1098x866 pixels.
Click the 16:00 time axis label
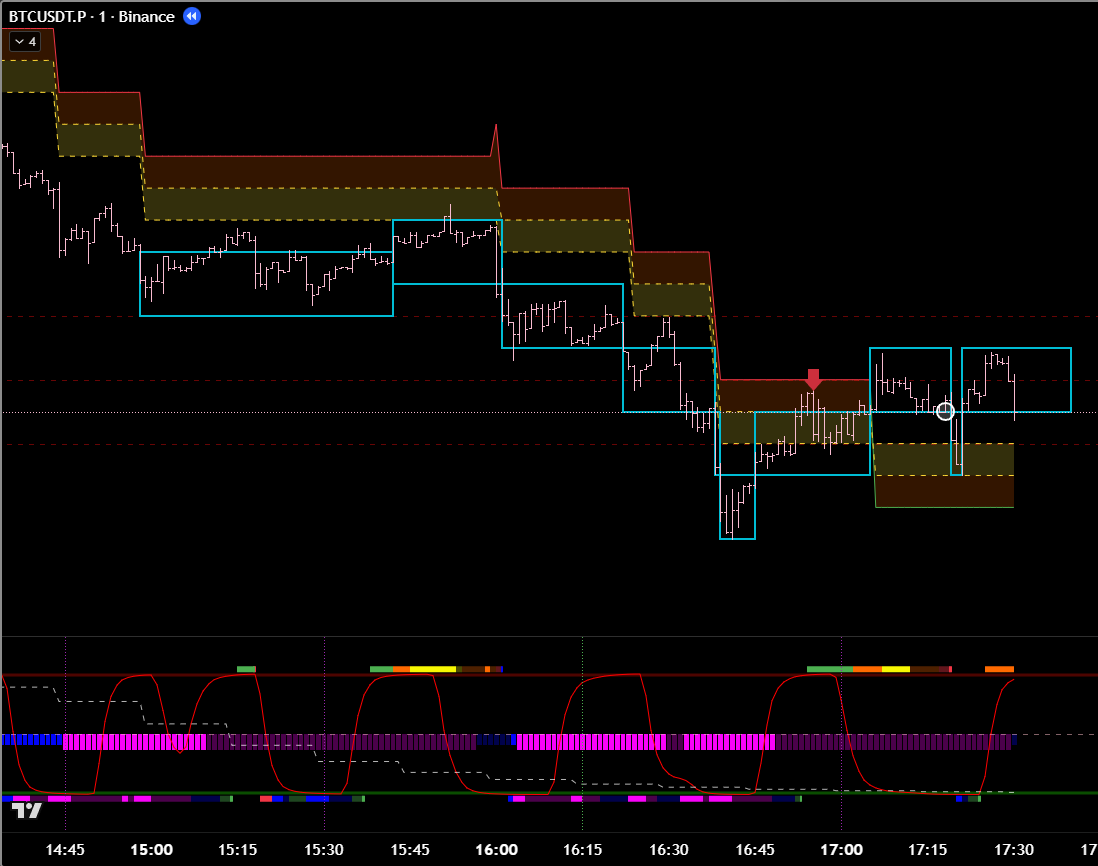tap(496, 850)
